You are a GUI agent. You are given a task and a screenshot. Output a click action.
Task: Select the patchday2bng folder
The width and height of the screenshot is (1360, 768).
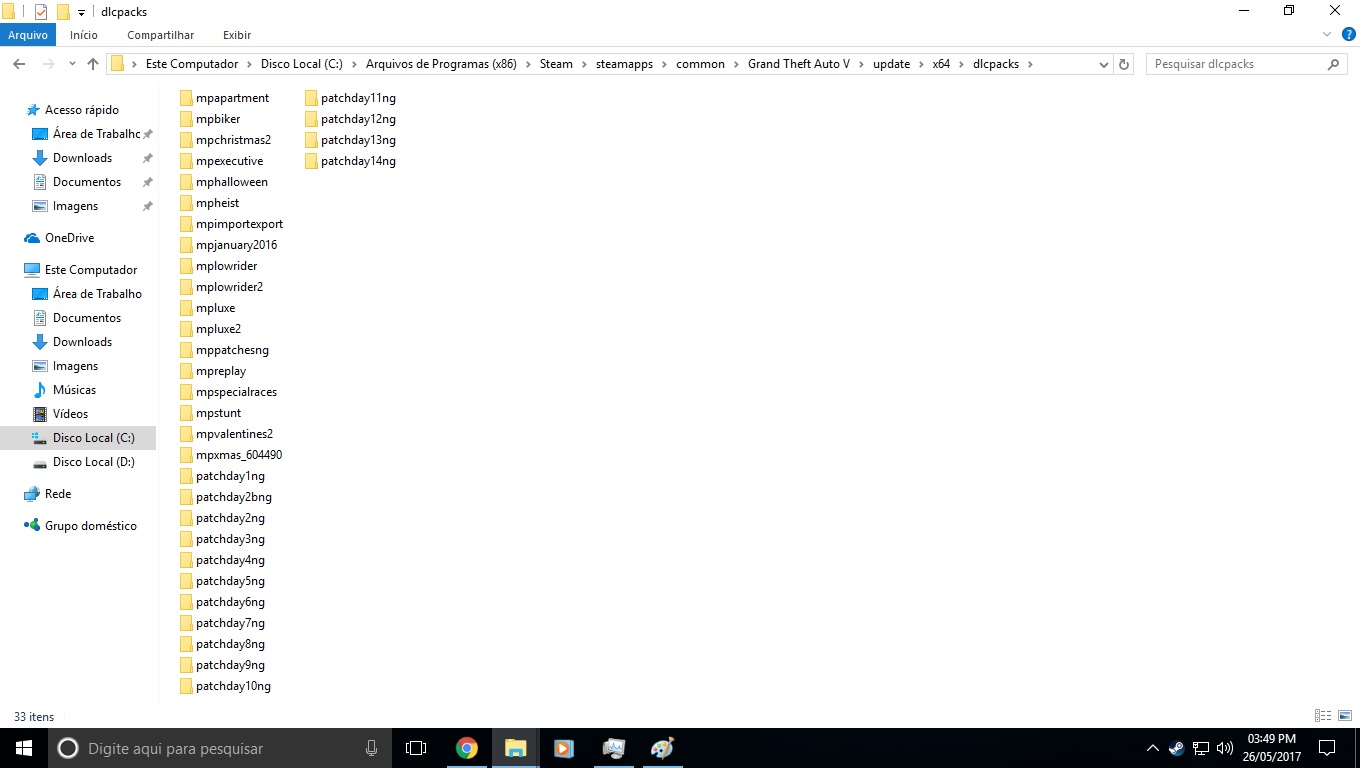(226, 497)
